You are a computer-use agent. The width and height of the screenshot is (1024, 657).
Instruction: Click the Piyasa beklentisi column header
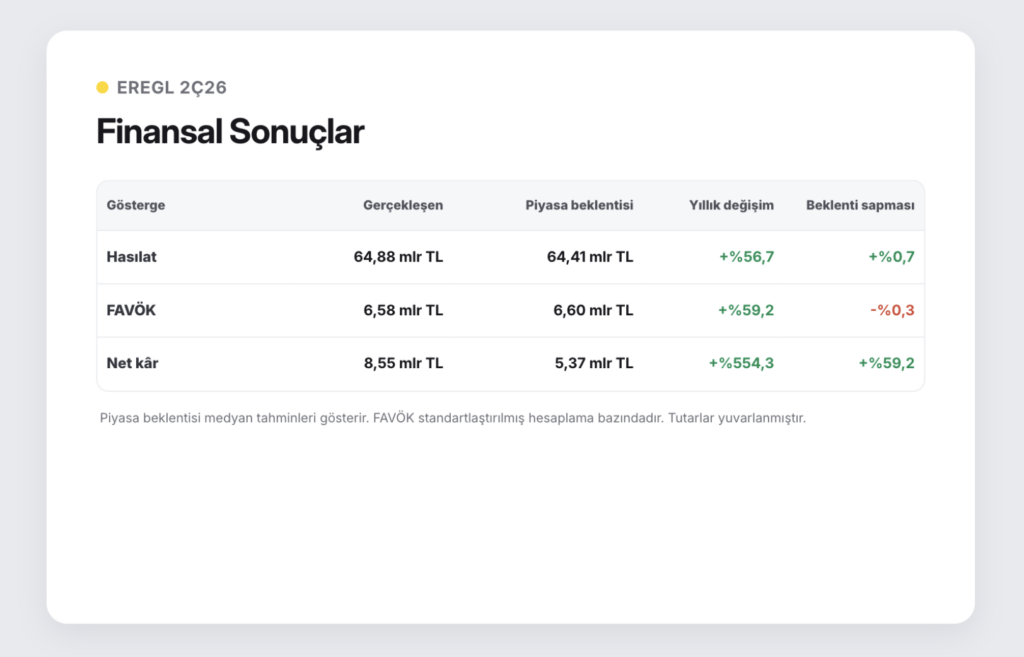pos(579,205)
